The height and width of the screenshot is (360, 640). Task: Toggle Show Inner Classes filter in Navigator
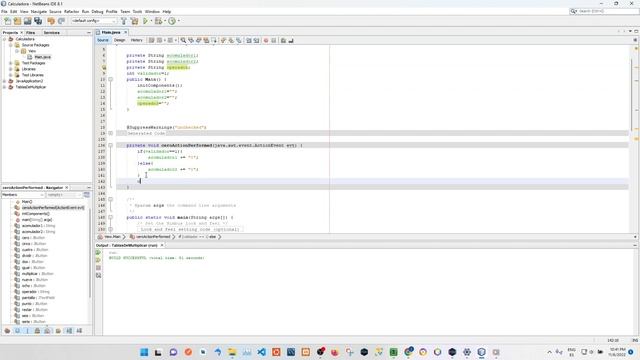click(x=48, y=331)
